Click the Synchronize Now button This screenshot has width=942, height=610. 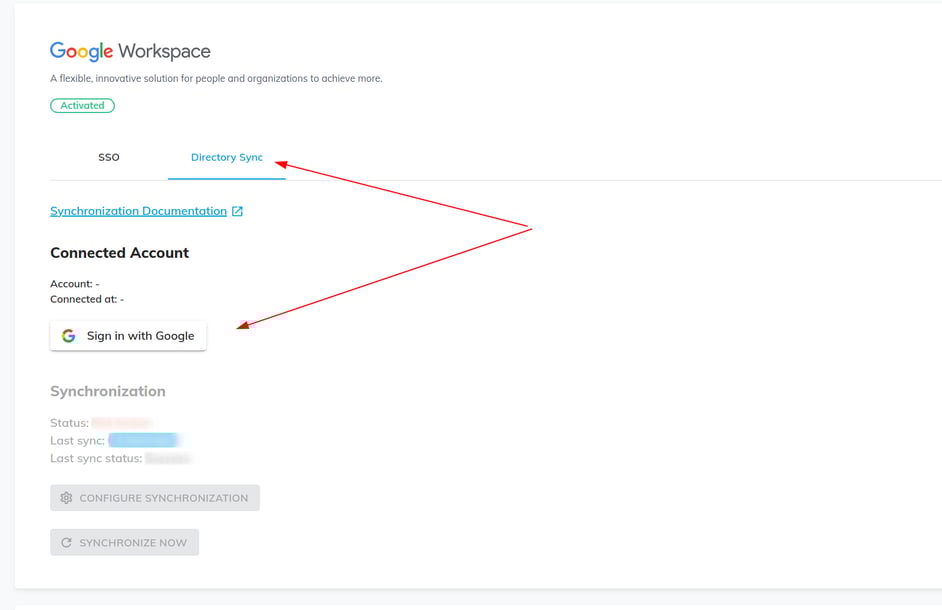click(124, 542)
